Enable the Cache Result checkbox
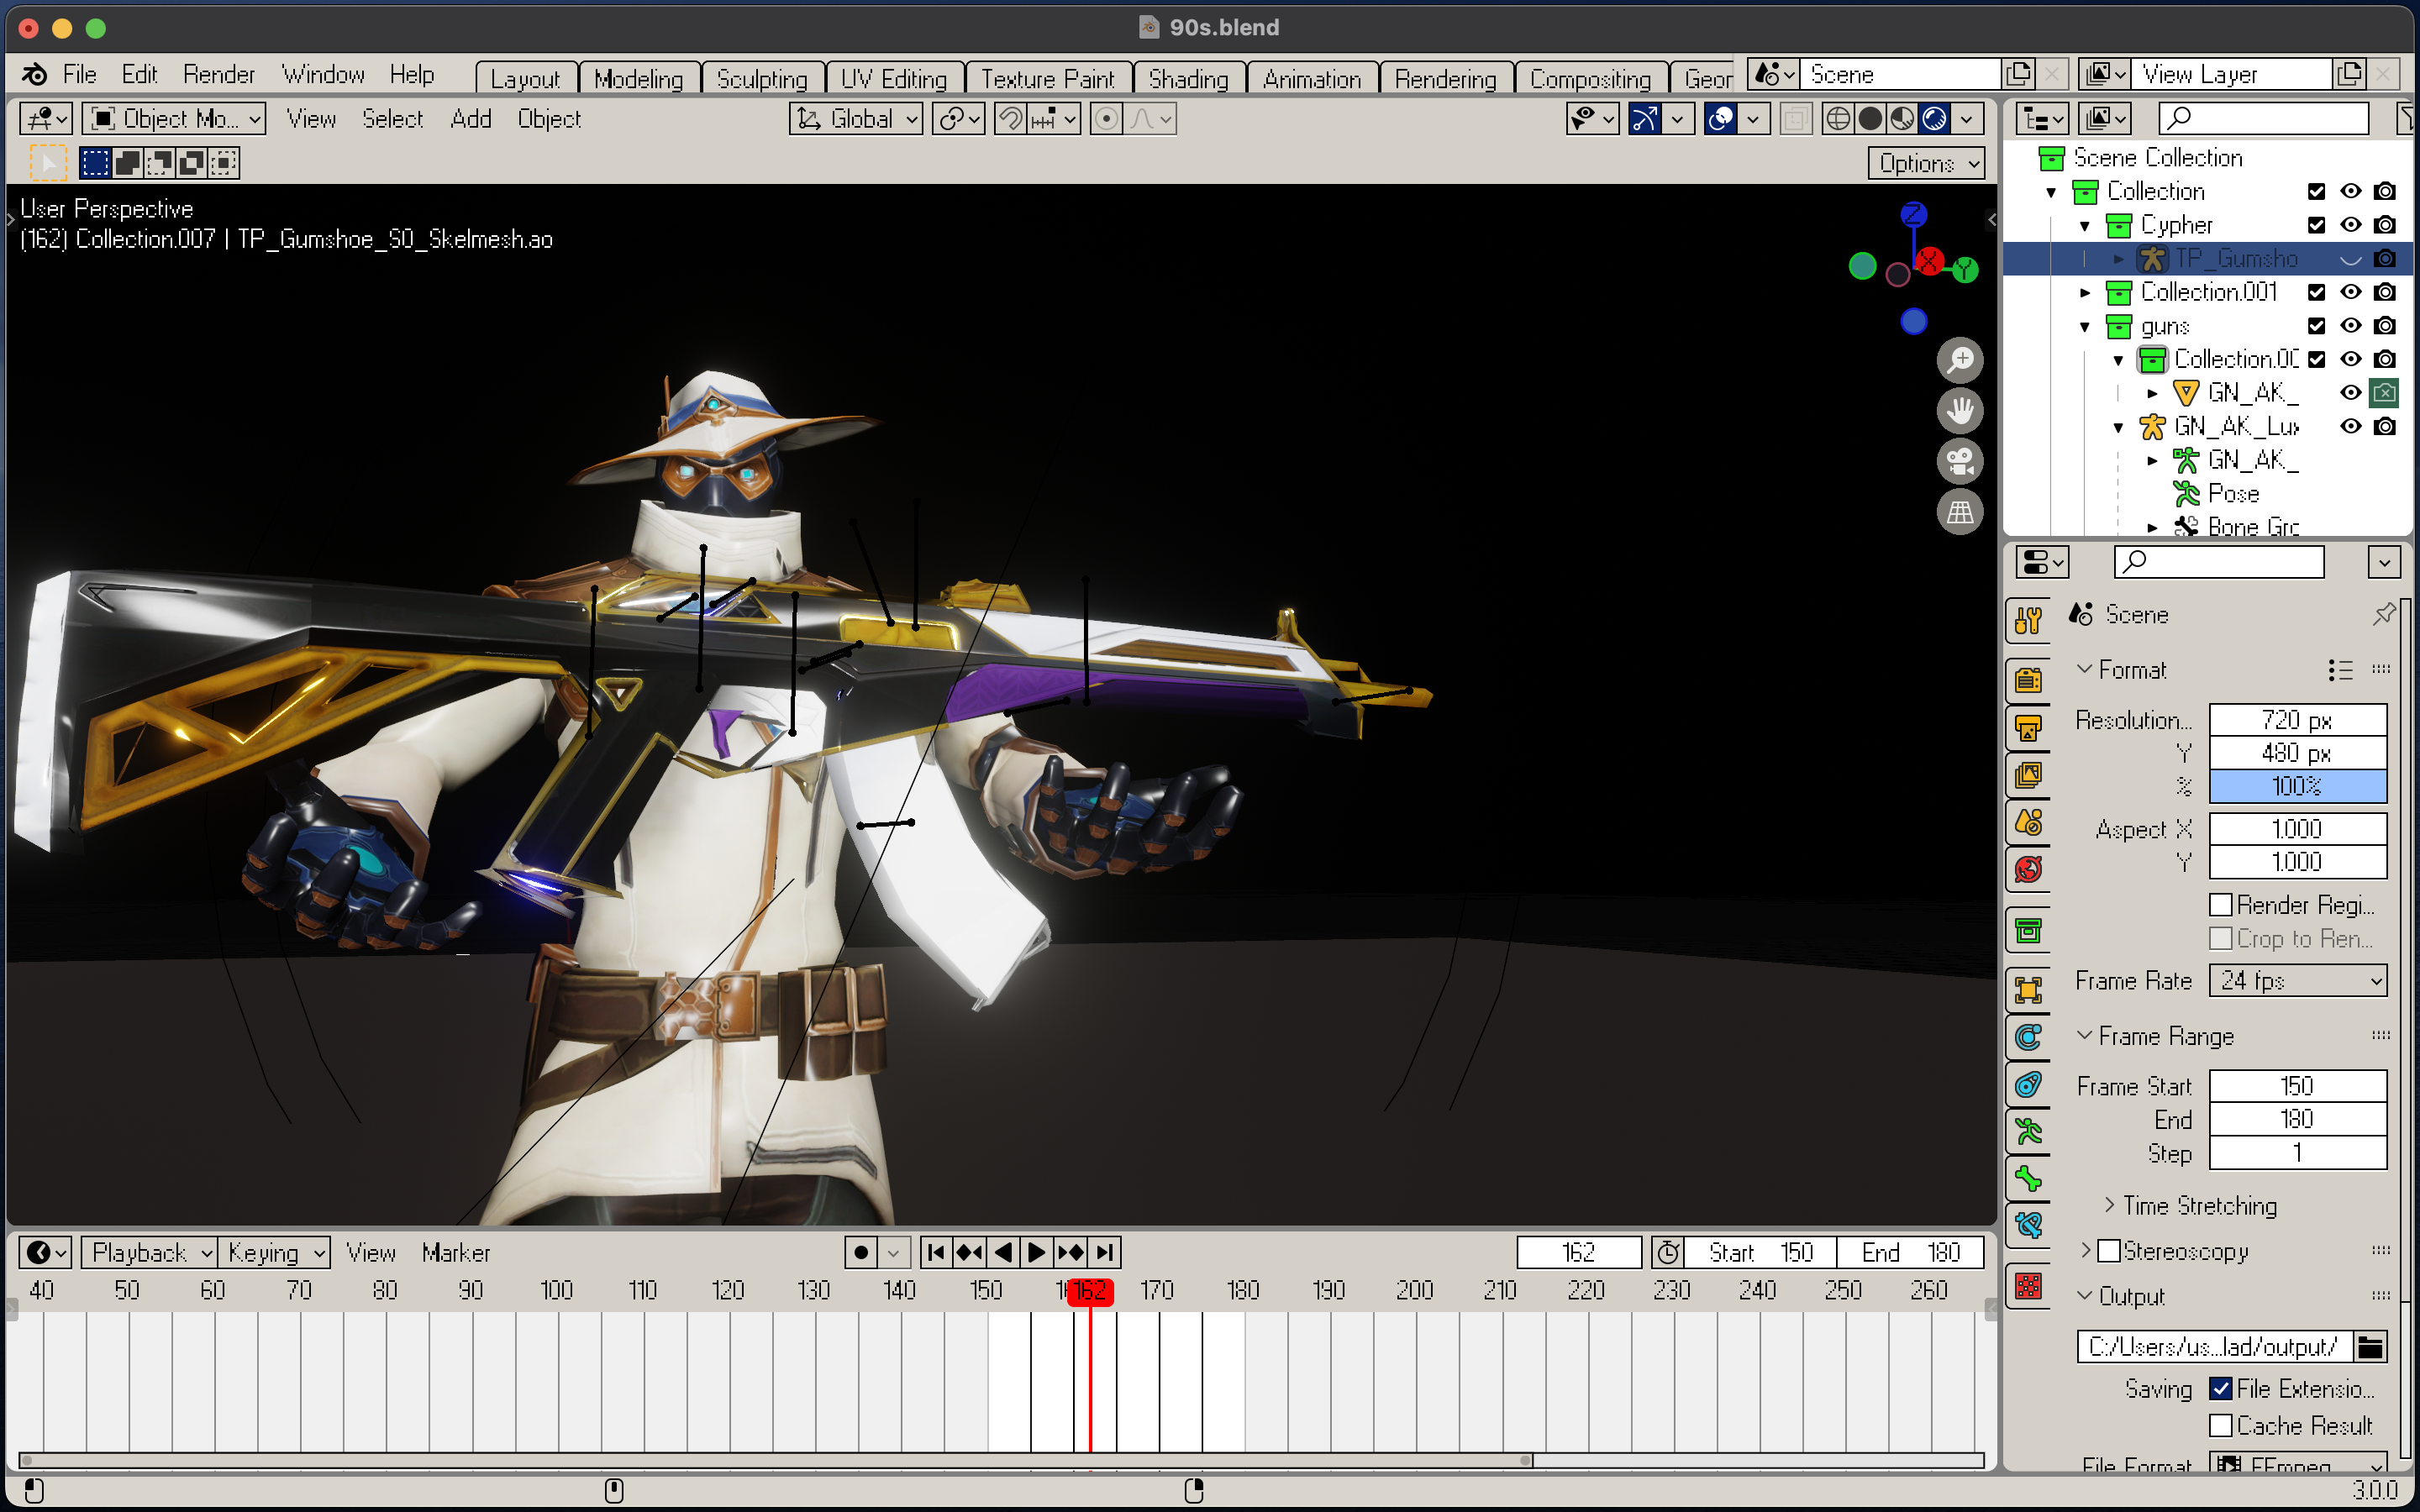Screen dimensions: 2420x1512 tap(2220, 1425)
